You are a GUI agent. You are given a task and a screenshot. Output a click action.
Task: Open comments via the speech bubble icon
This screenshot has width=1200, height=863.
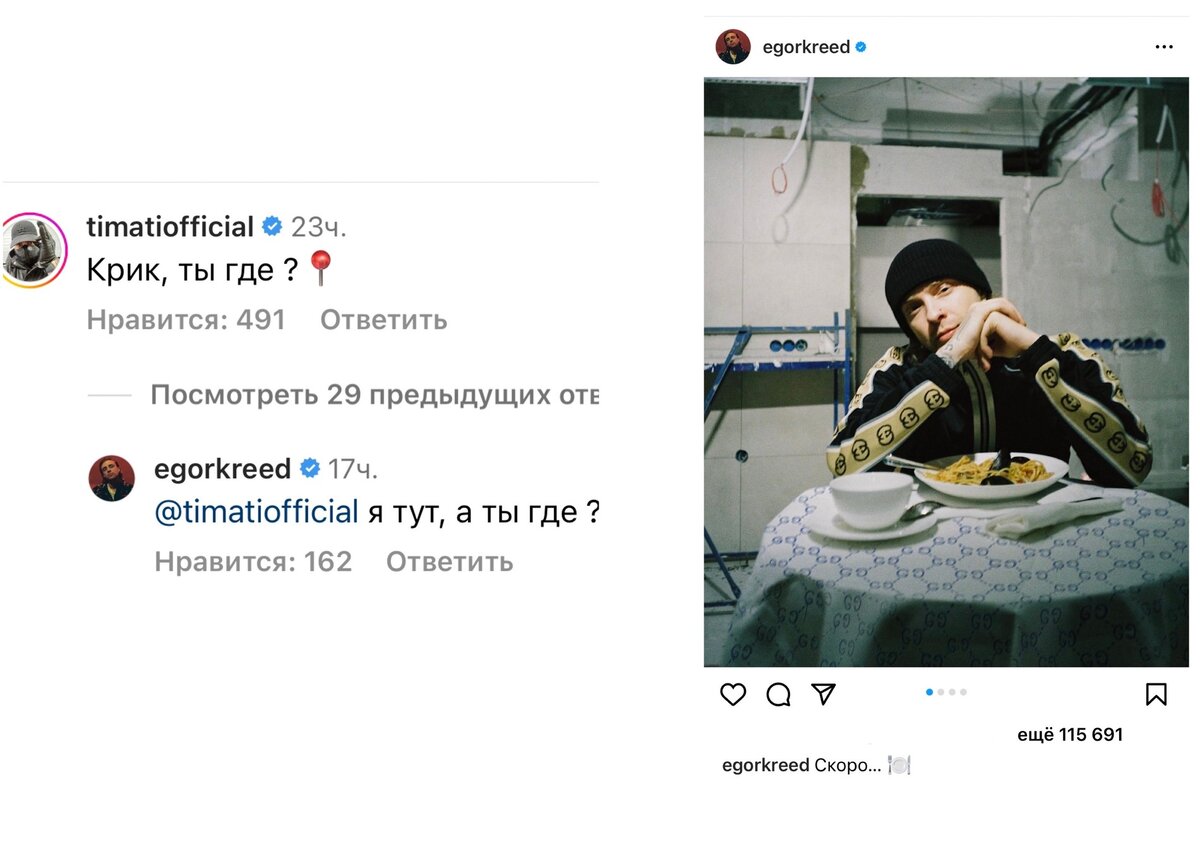[x=779, y=694]
